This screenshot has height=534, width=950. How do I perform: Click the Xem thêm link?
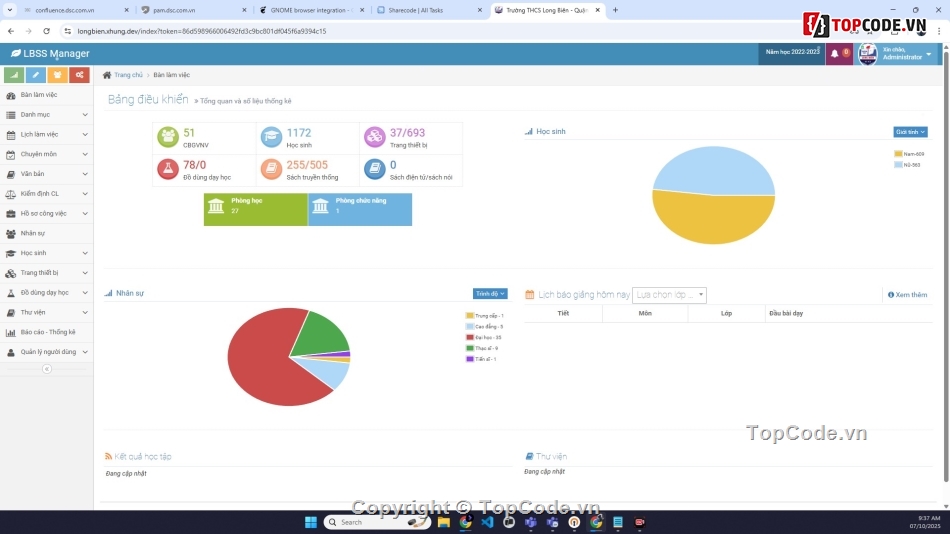pyautogui.click(x=907, y=295)
